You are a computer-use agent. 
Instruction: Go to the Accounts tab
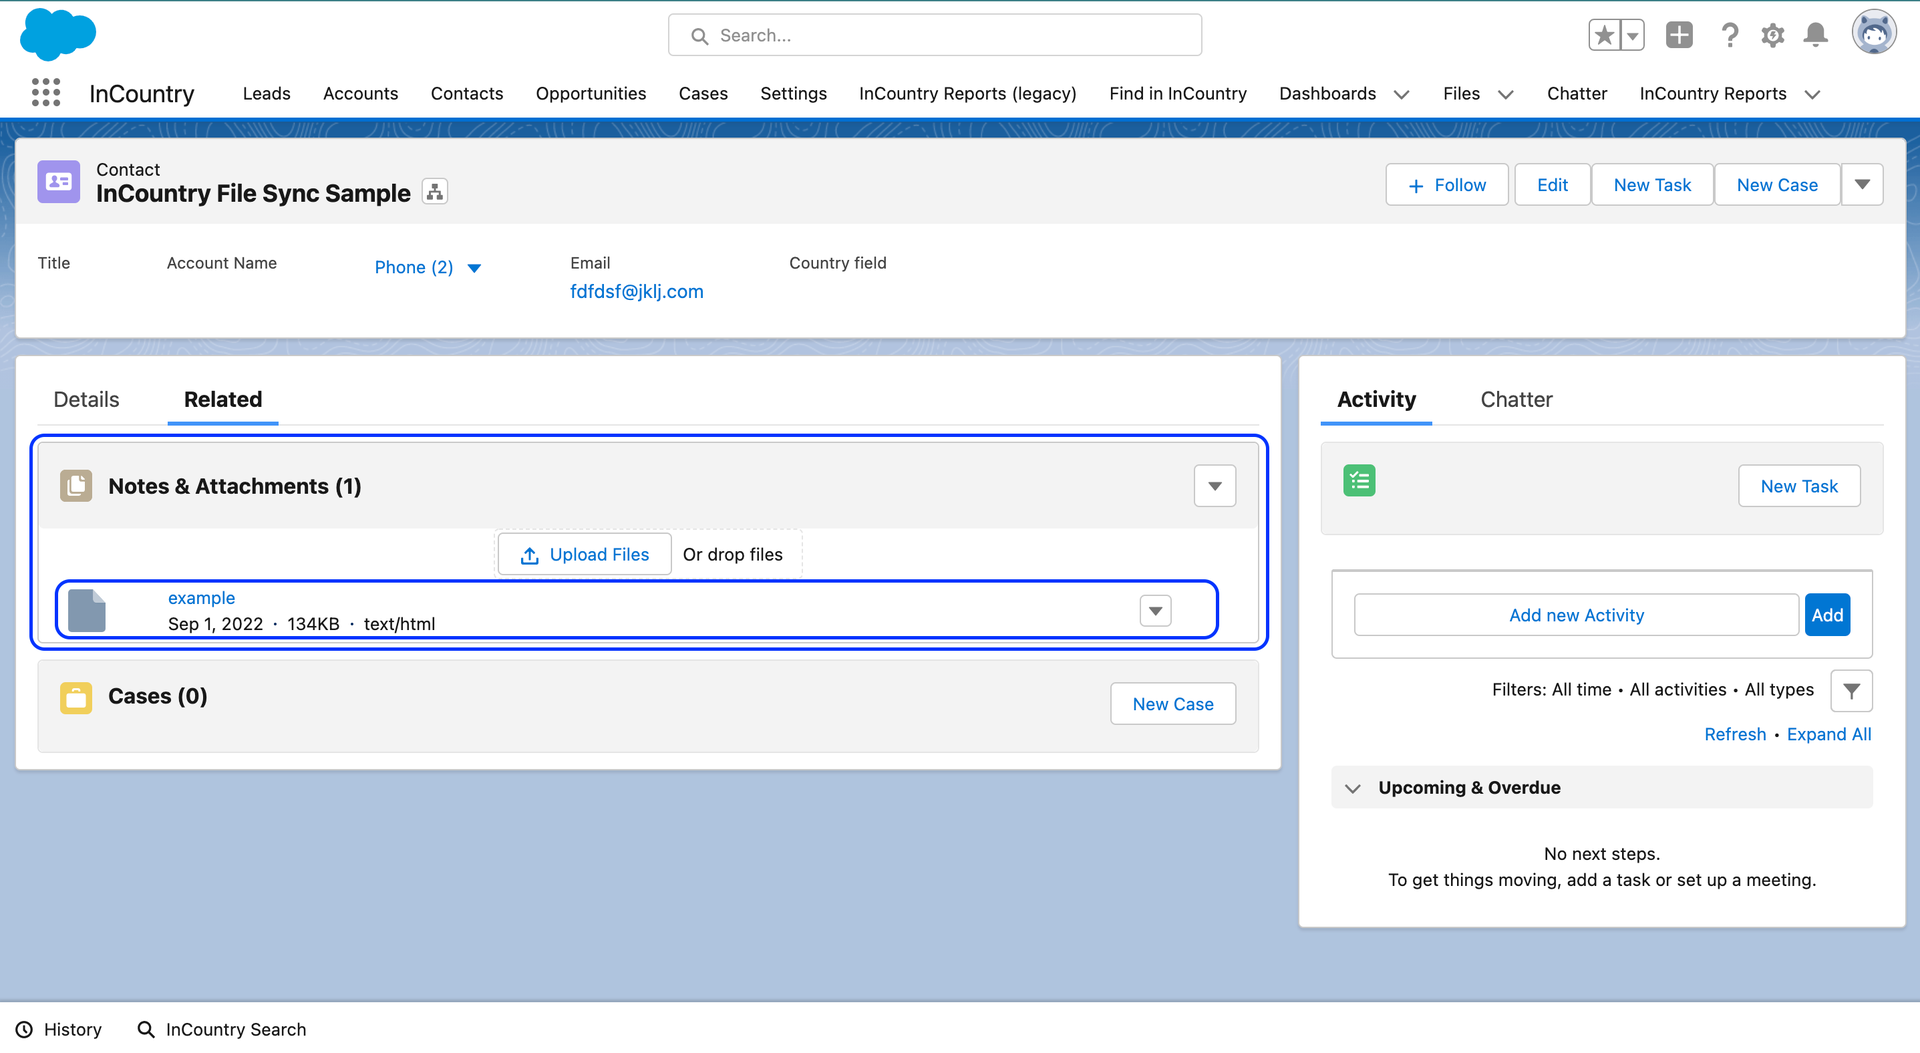[x=361, y=94]
